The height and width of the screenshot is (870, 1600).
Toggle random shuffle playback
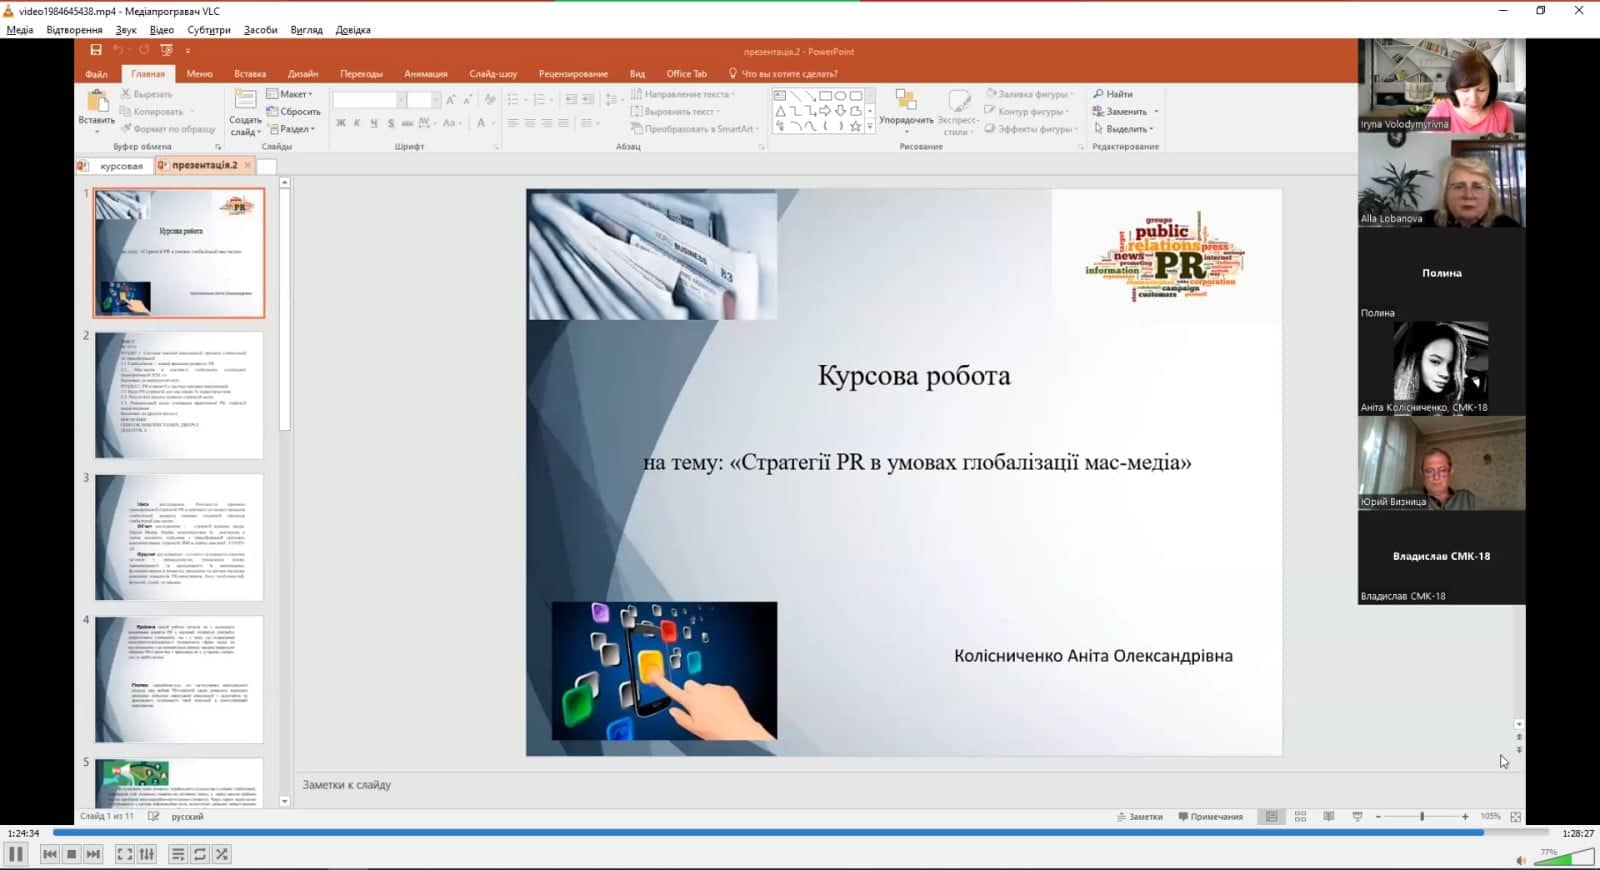pos(222,854)
